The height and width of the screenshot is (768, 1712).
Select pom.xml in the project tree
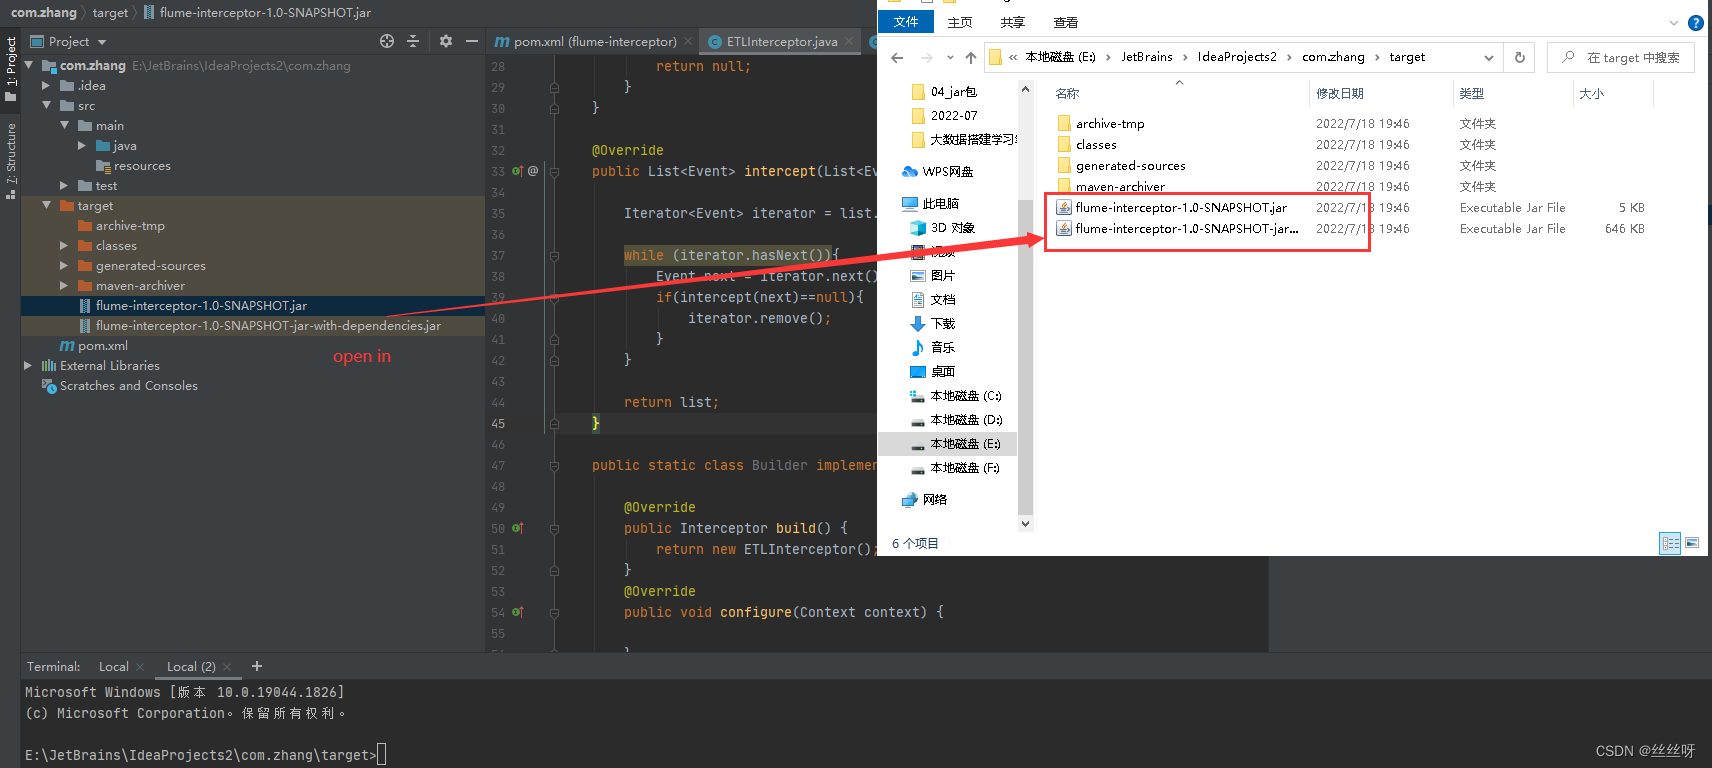(103, 346)
